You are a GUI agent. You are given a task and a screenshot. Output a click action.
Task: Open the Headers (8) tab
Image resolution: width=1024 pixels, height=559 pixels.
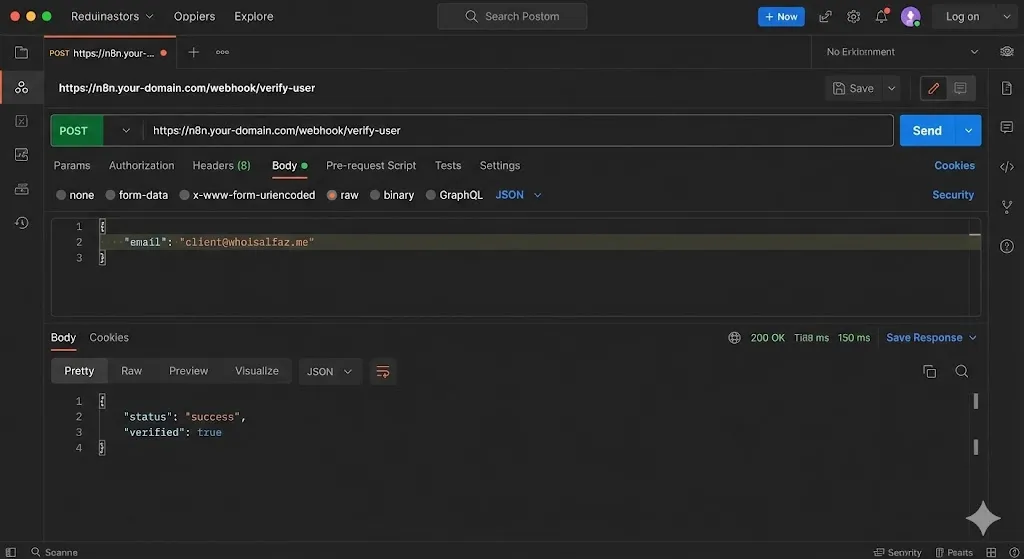point(221,166)
